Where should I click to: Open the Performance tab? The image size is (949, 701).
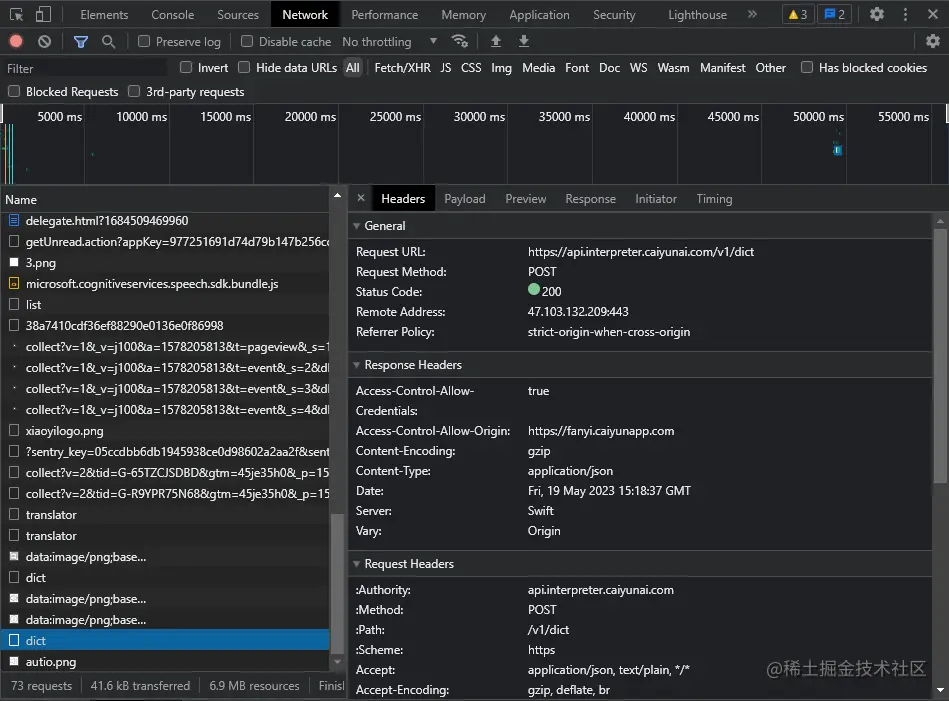click(x=384, y=15)
